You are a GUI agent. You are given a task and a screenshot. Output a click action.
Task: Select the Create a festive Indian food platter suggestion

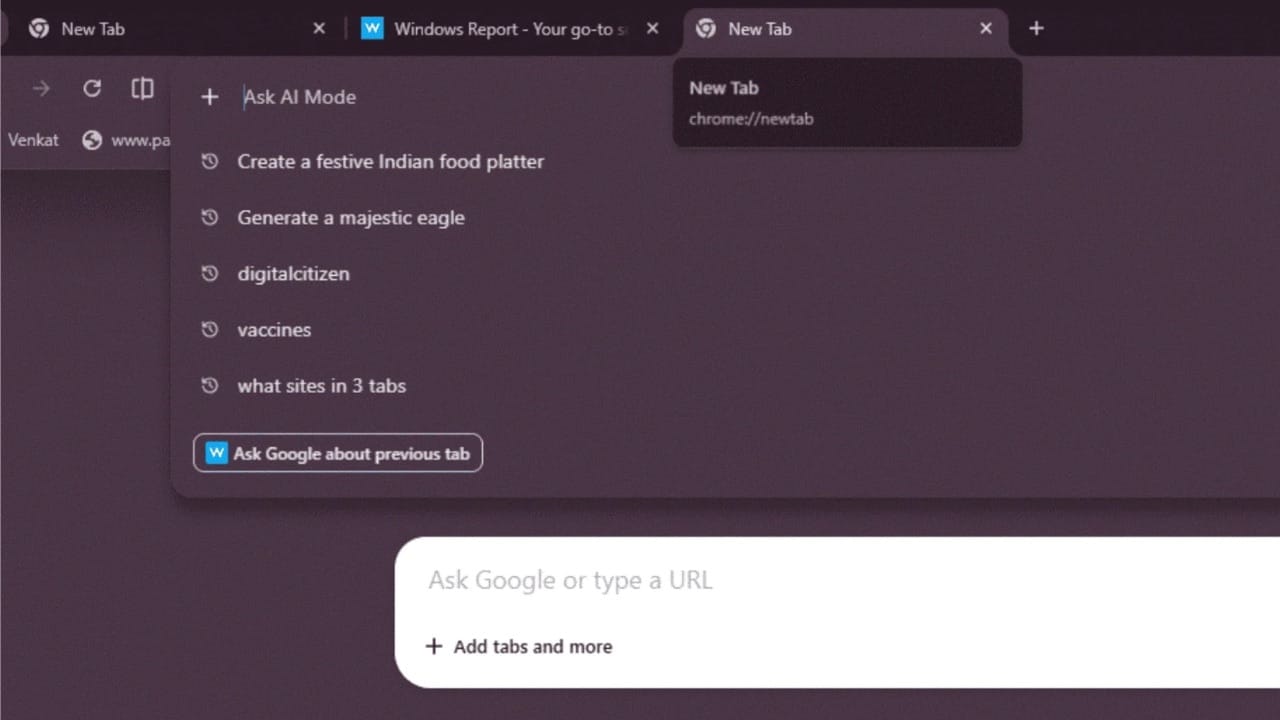(x=390, y=161)
